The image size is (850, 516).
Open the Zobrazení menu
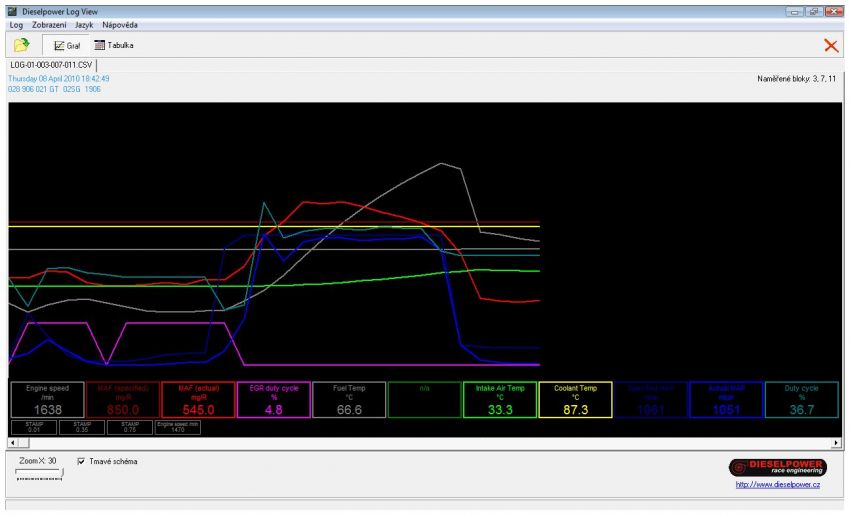click(x=49, y=24)
